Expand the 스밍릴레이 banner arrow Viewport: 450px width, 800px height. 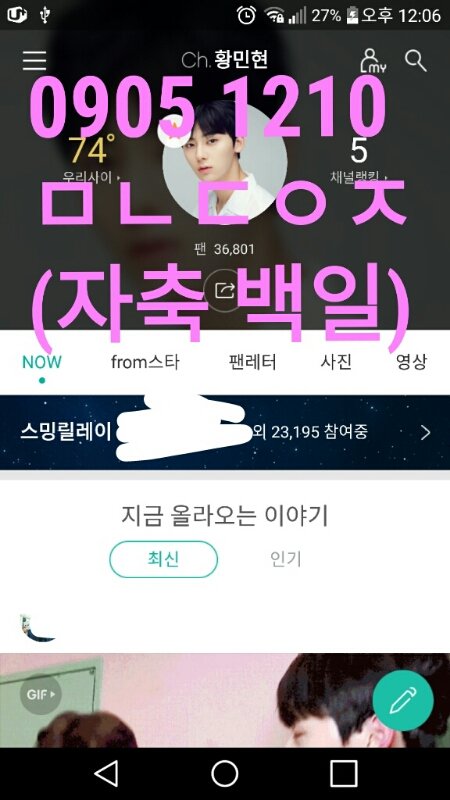click(426, 433)
